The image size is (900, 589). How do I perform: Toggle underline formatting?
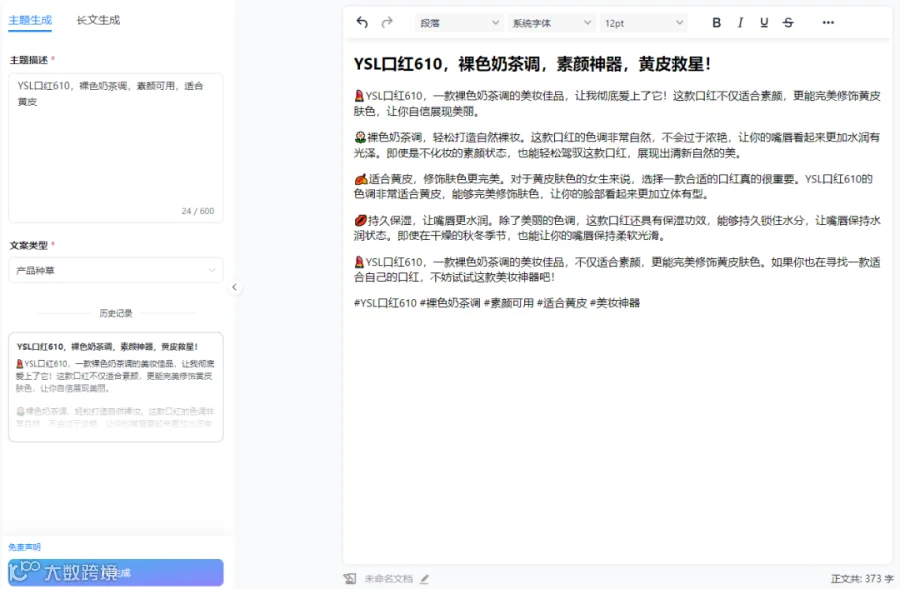(764, 22)
